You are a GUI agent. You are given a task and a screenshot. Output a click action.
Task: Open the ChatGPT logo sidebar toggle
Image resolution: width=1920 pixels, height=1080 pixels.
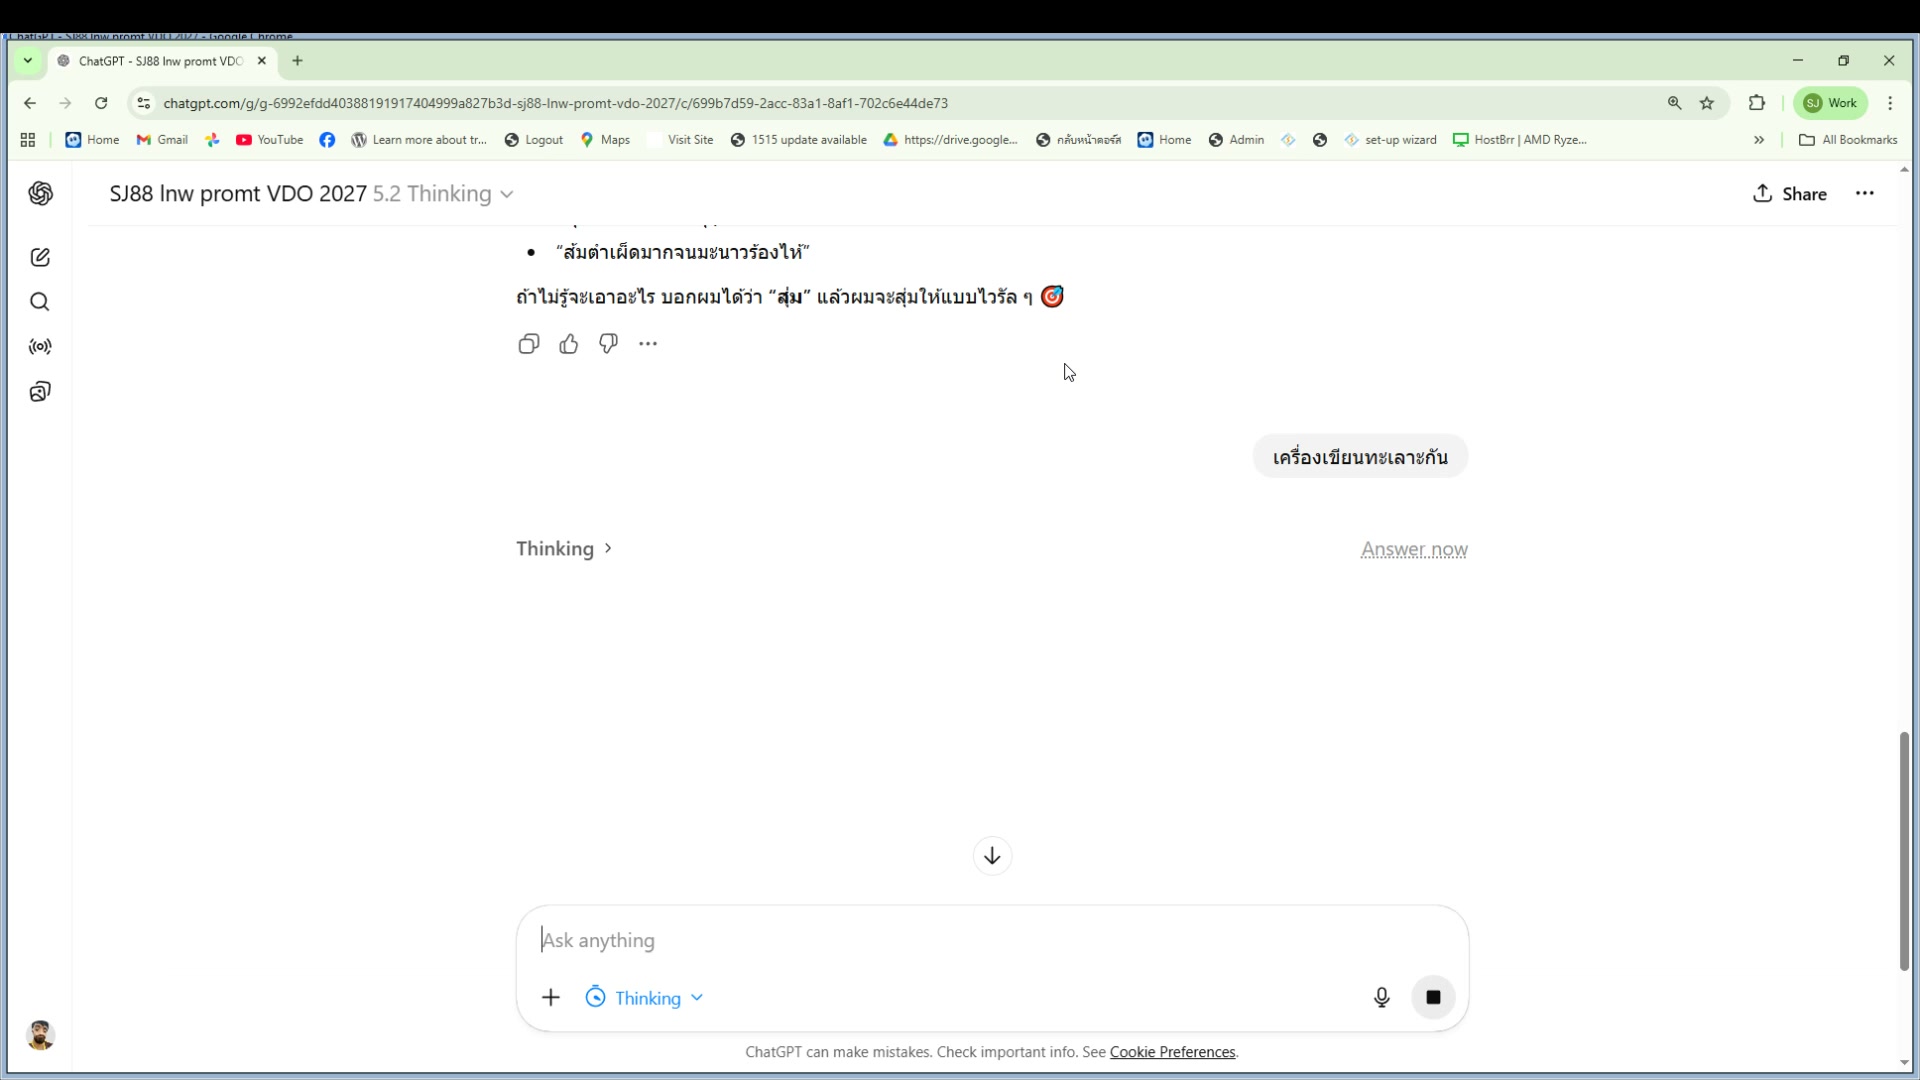(40, 194)
